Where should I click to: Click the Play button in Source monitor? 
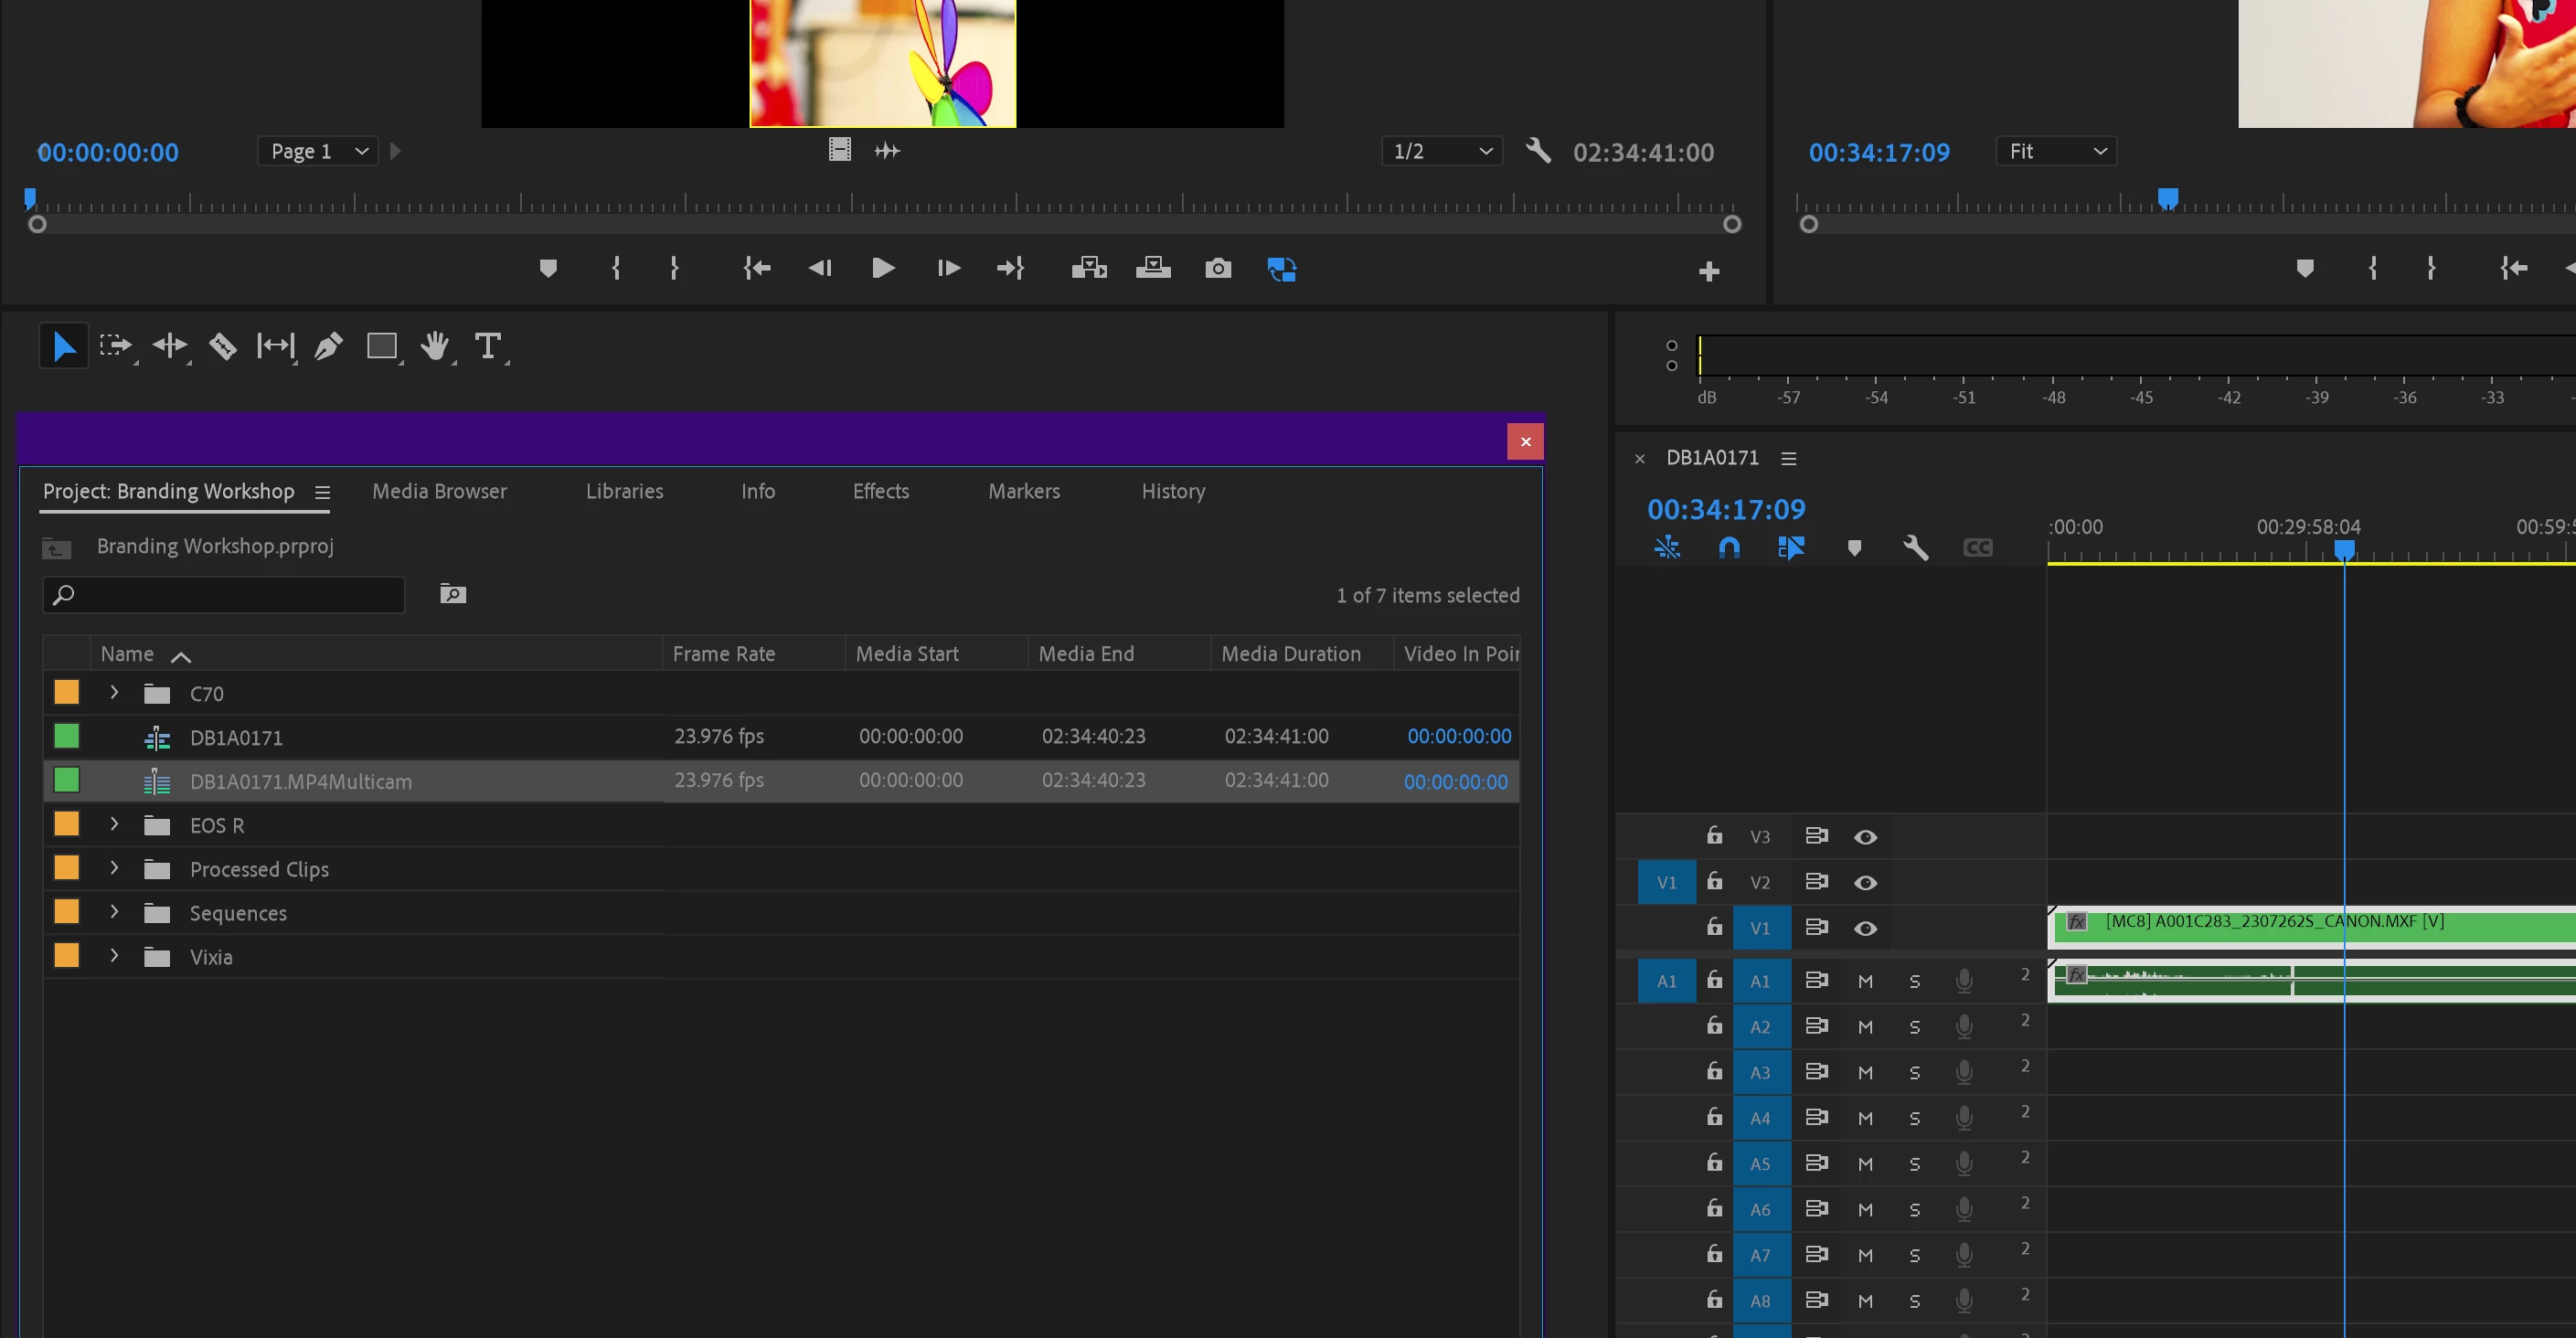click(x=882, y=268)
